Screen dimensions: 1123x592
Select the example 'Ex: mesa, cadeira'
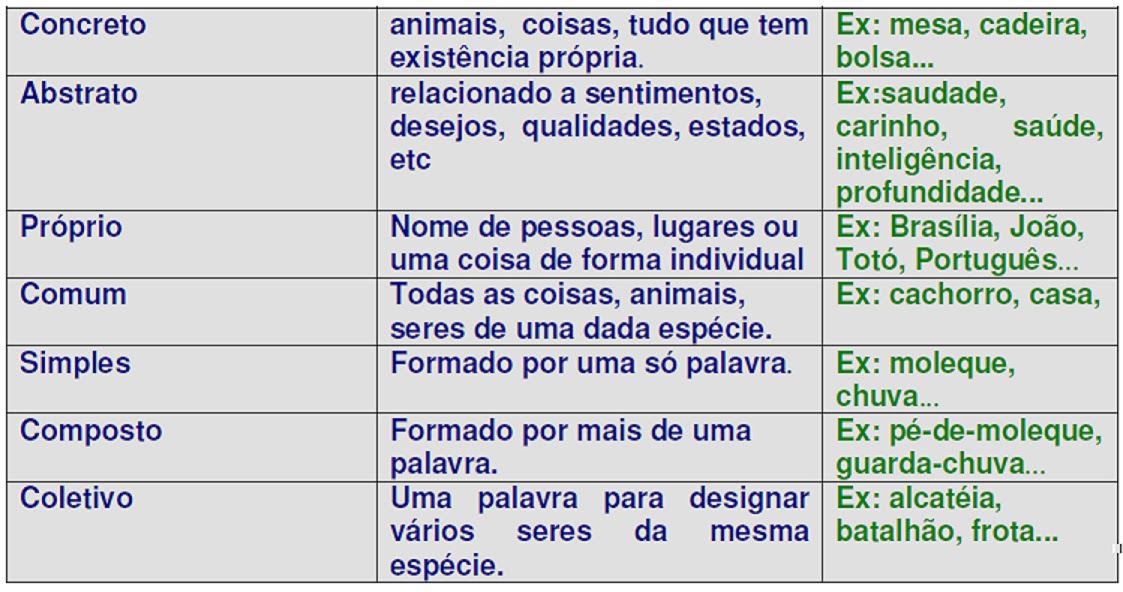(x=962, y=26)
